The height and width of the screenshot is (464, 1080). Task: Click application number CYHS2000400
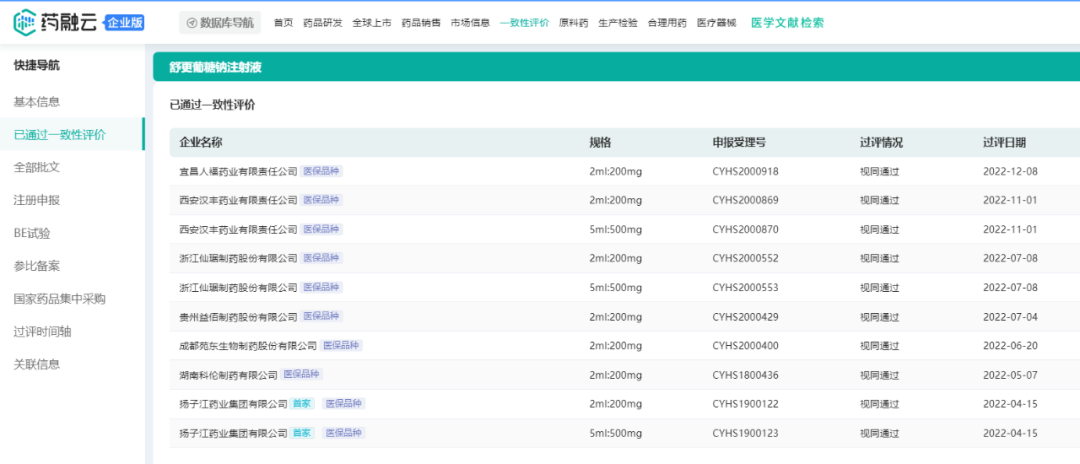coord(745,346)
